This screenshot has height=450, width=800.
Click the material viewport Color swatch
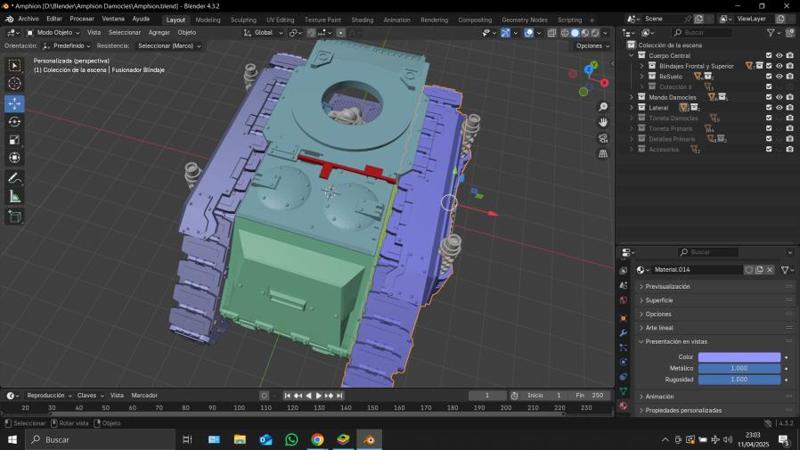(x=739, y=356)
